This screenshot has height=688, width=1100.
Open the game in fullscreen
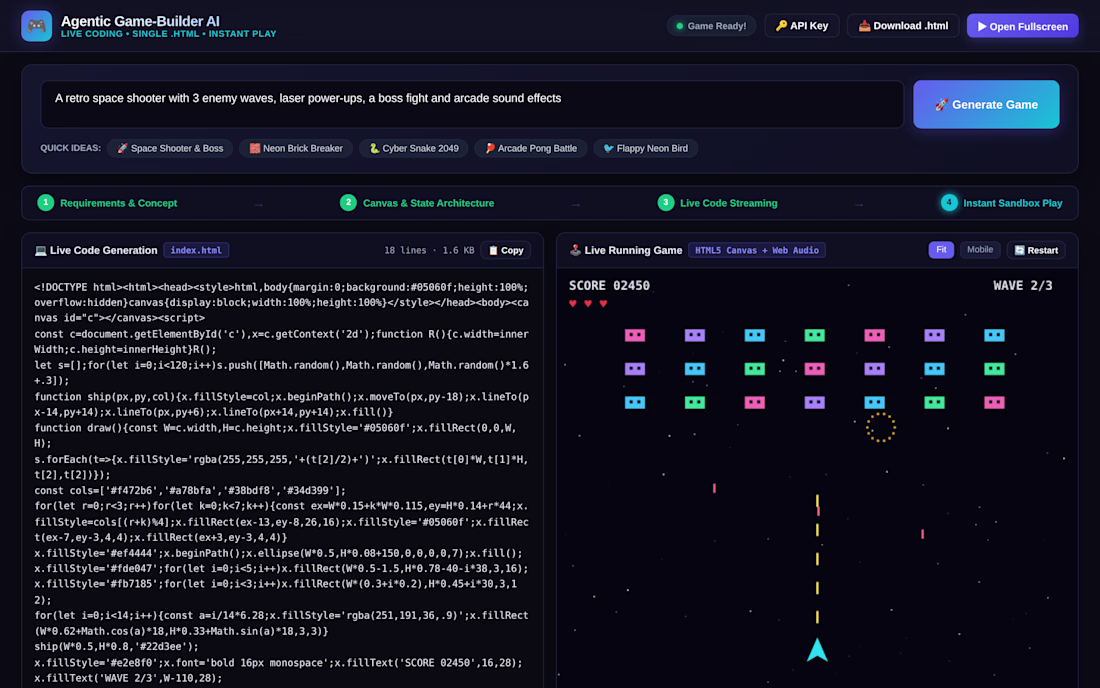click(x=1022, y=26)
